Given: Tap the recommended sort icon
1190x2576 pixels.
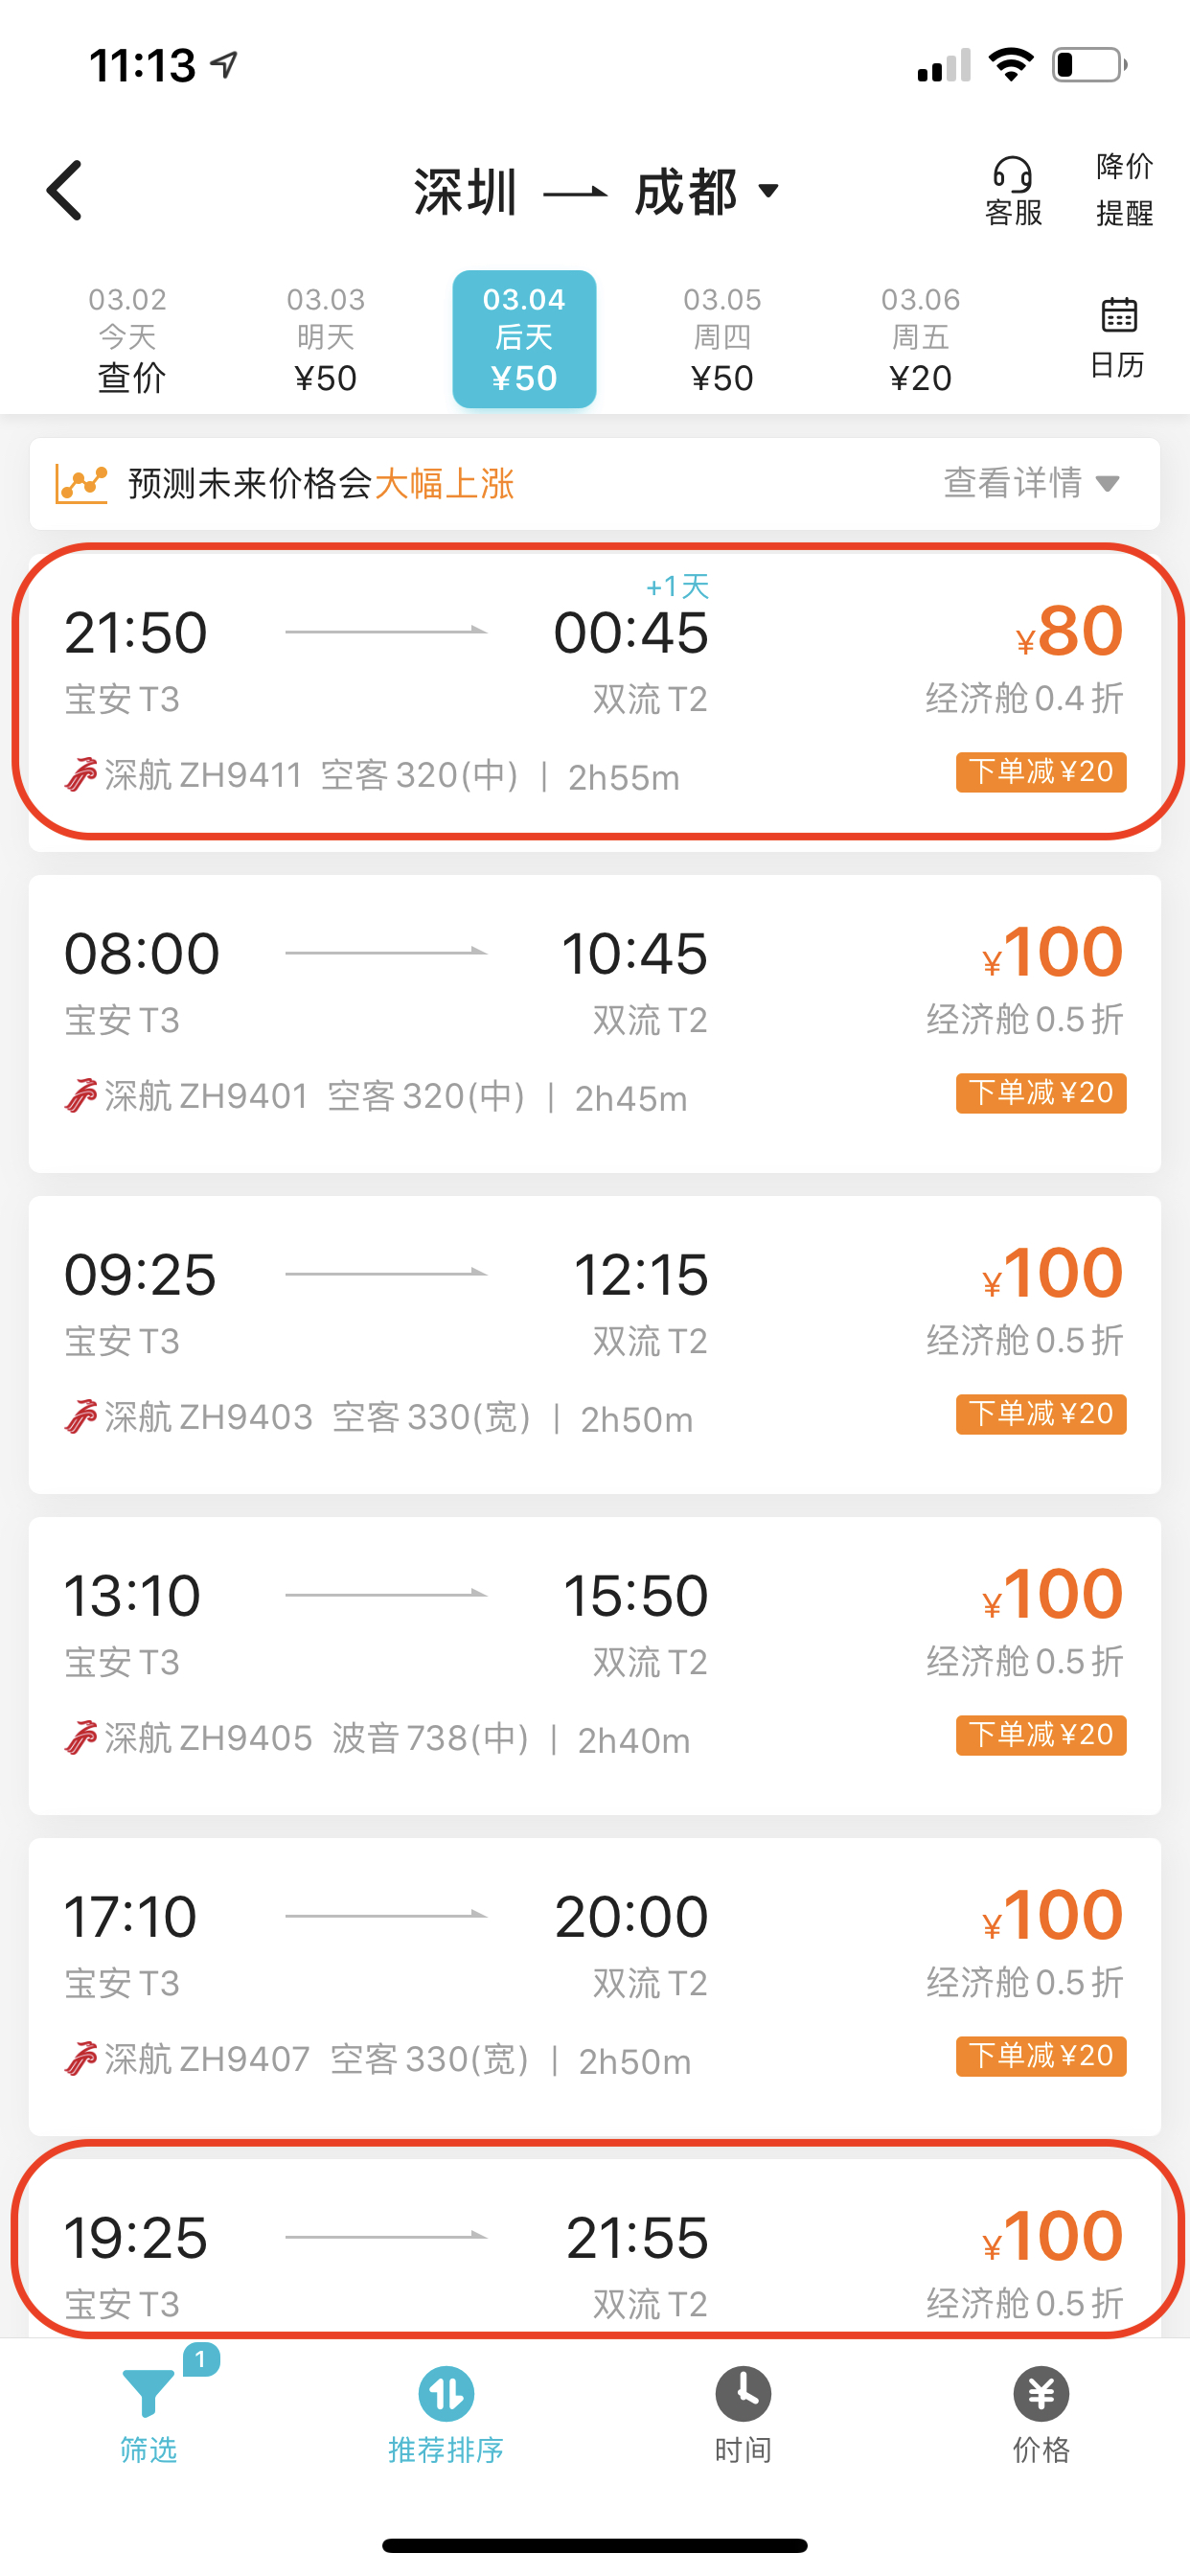Looking at the screenshot, I should tap(446, 2394).
